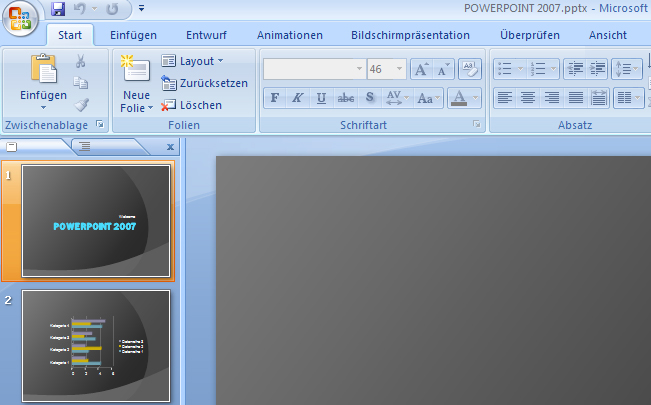Screen dimensions: 651x405
Task: Close the slides pane with x
Action: click(170, 147)
